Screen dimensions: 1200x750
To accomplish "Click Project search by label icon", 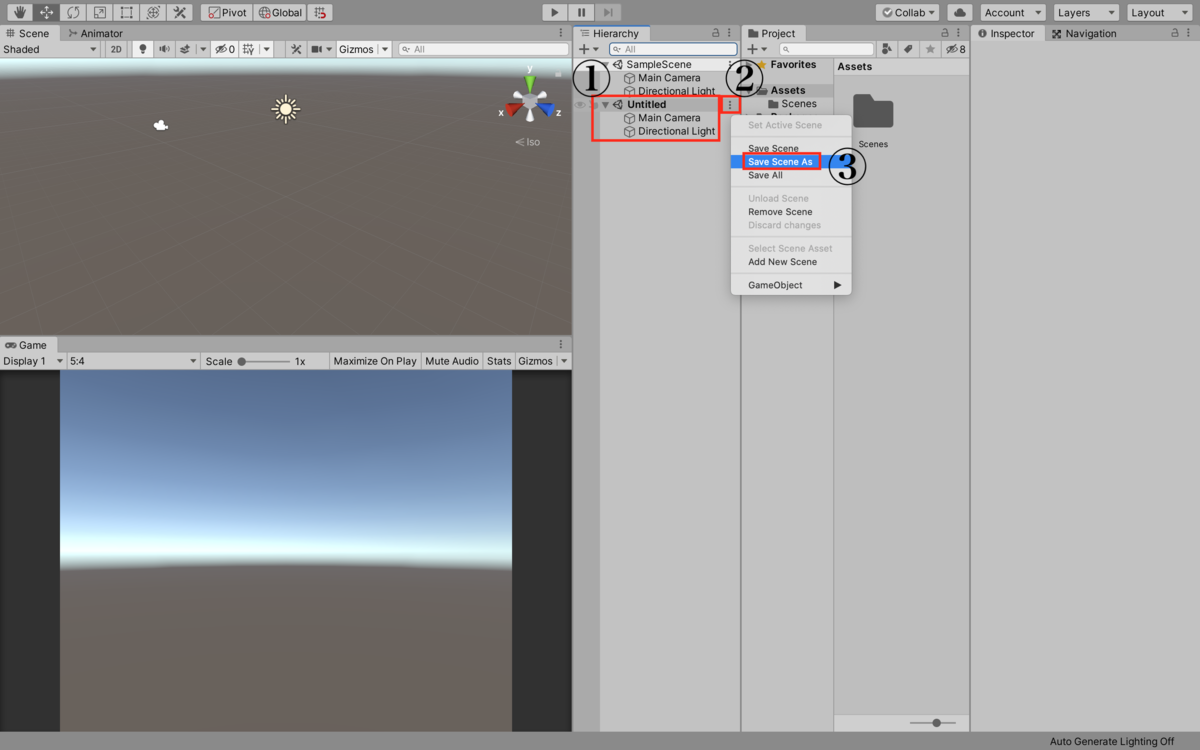I will point(908,49).
